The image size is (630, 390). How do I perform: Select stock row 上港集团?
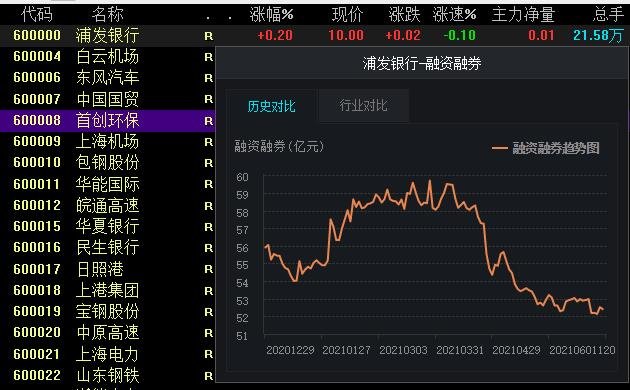(x=107, y=290)
